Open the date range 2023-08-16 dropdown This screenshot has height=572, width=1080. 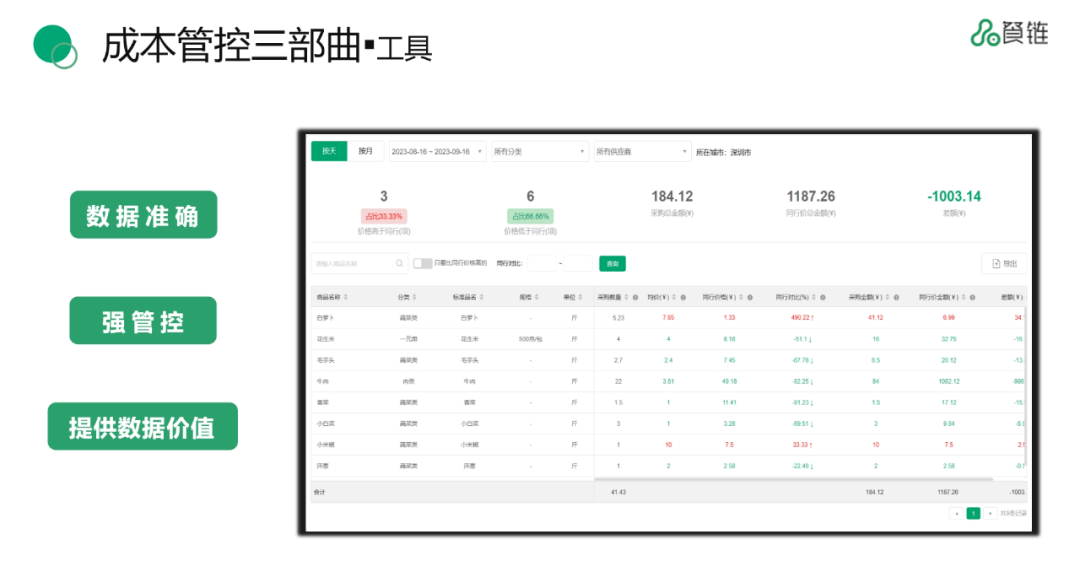[437, 152]
